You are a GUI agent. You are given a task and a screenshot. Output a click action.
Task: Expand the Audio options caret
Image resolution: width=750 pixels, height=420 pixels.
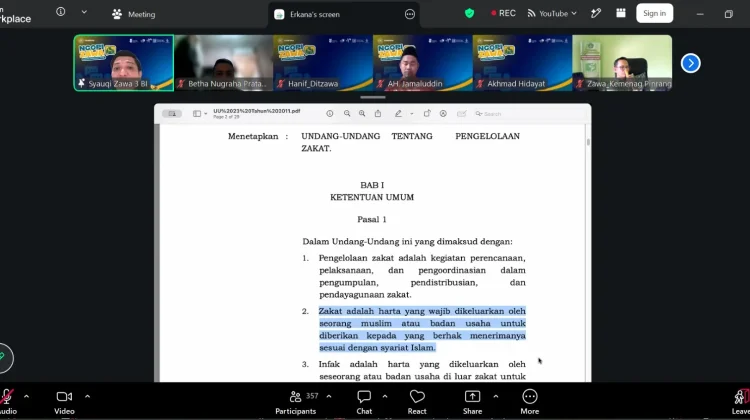pos(26,397)
